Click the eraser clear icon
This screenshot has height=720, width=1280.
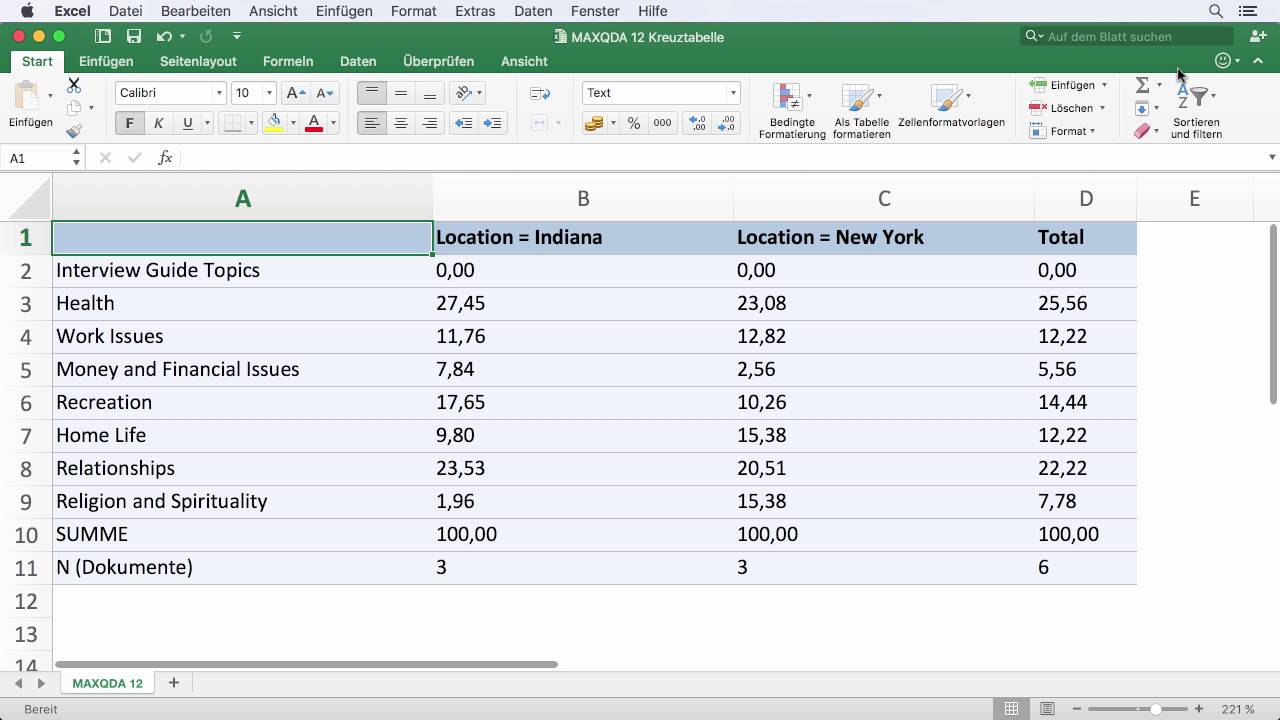(x=1142, y=131)
